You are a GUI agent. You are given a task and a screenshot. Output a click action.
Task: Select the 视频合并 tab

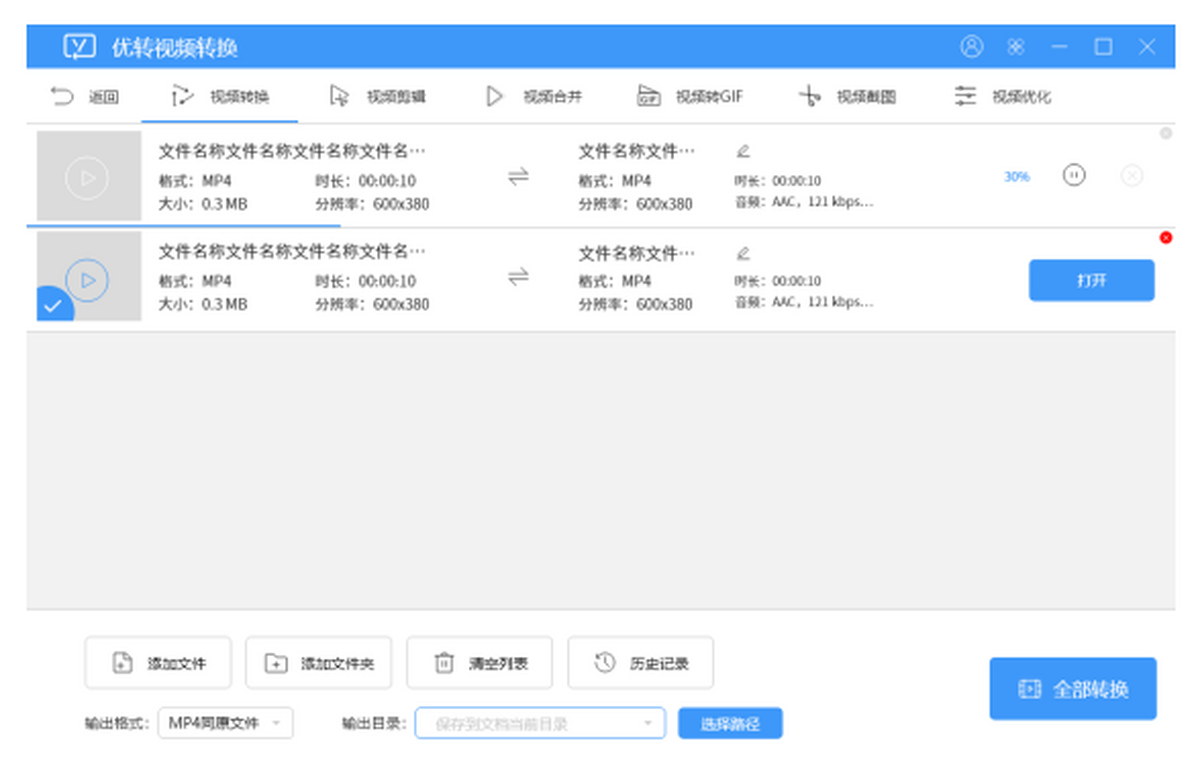534,97
